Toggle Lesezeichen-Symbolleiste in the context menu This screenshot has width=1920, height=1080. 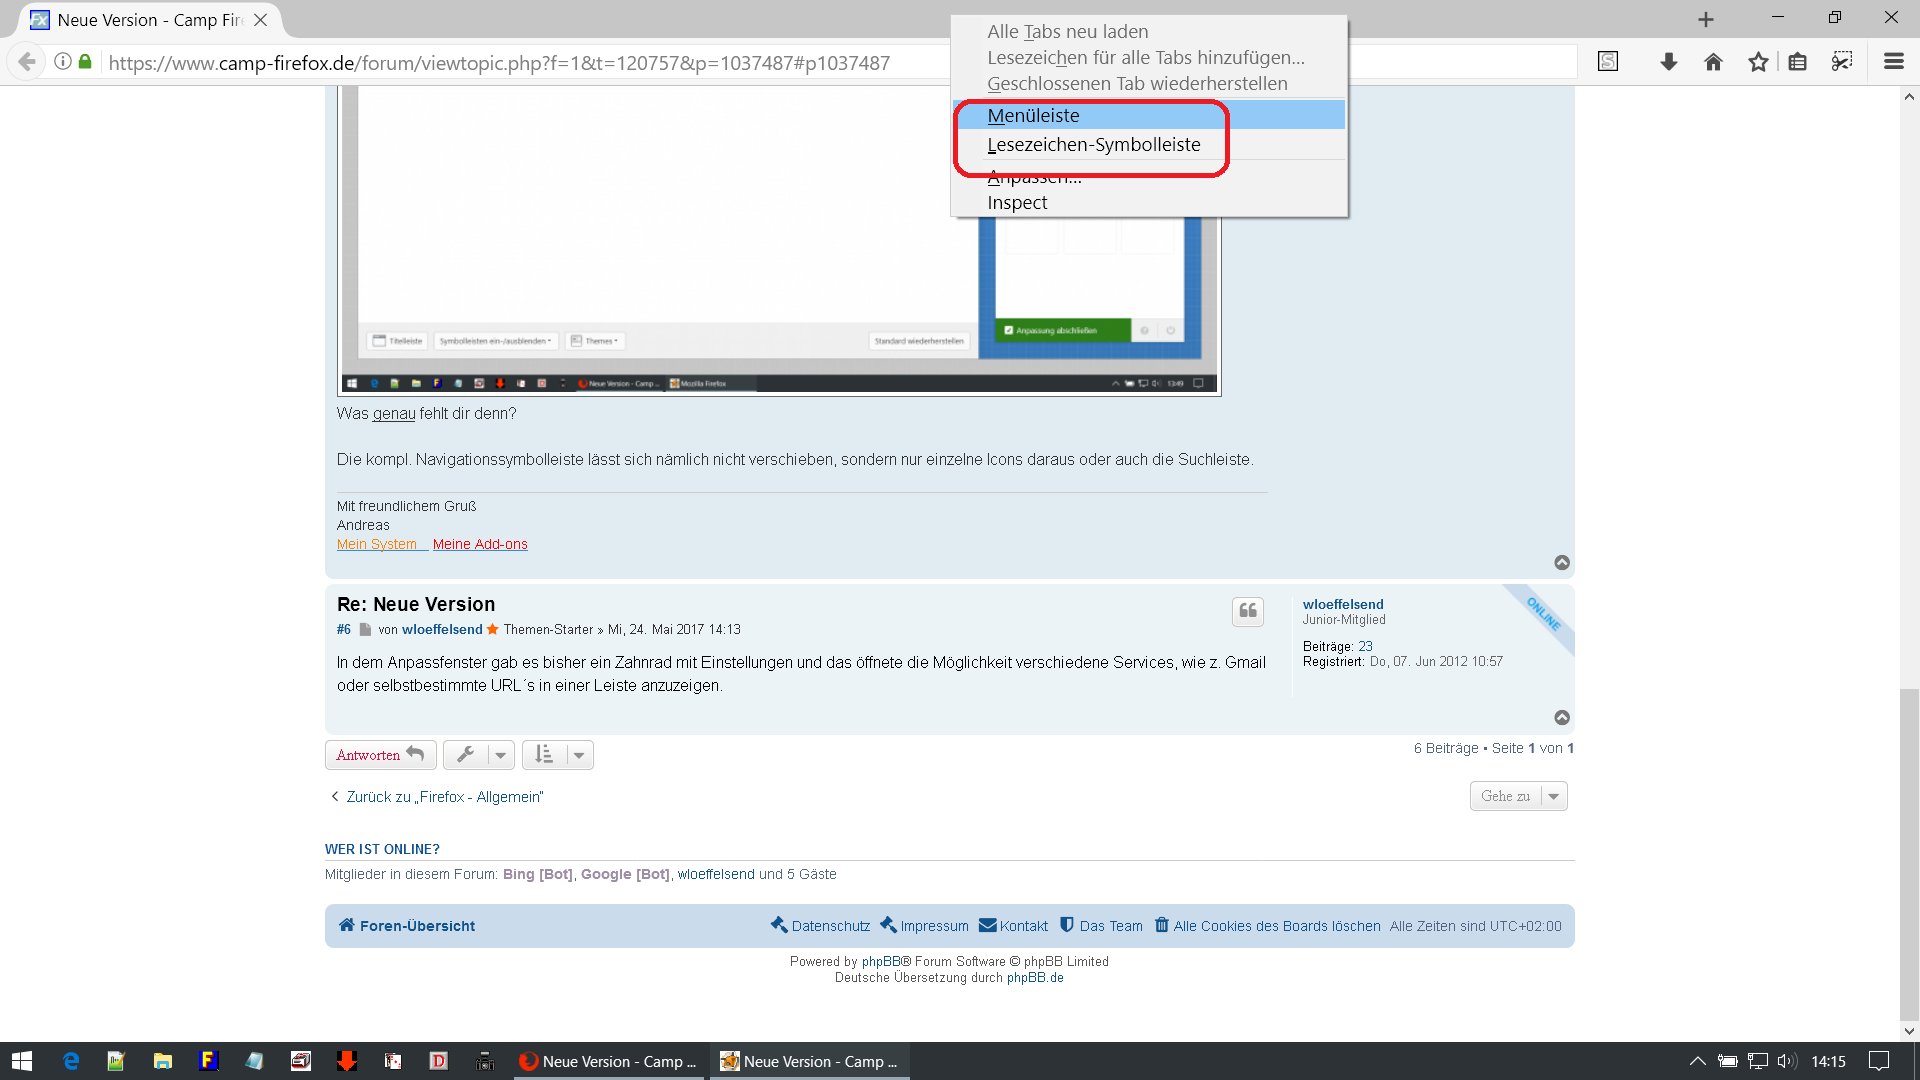(x=1094, y=145)
